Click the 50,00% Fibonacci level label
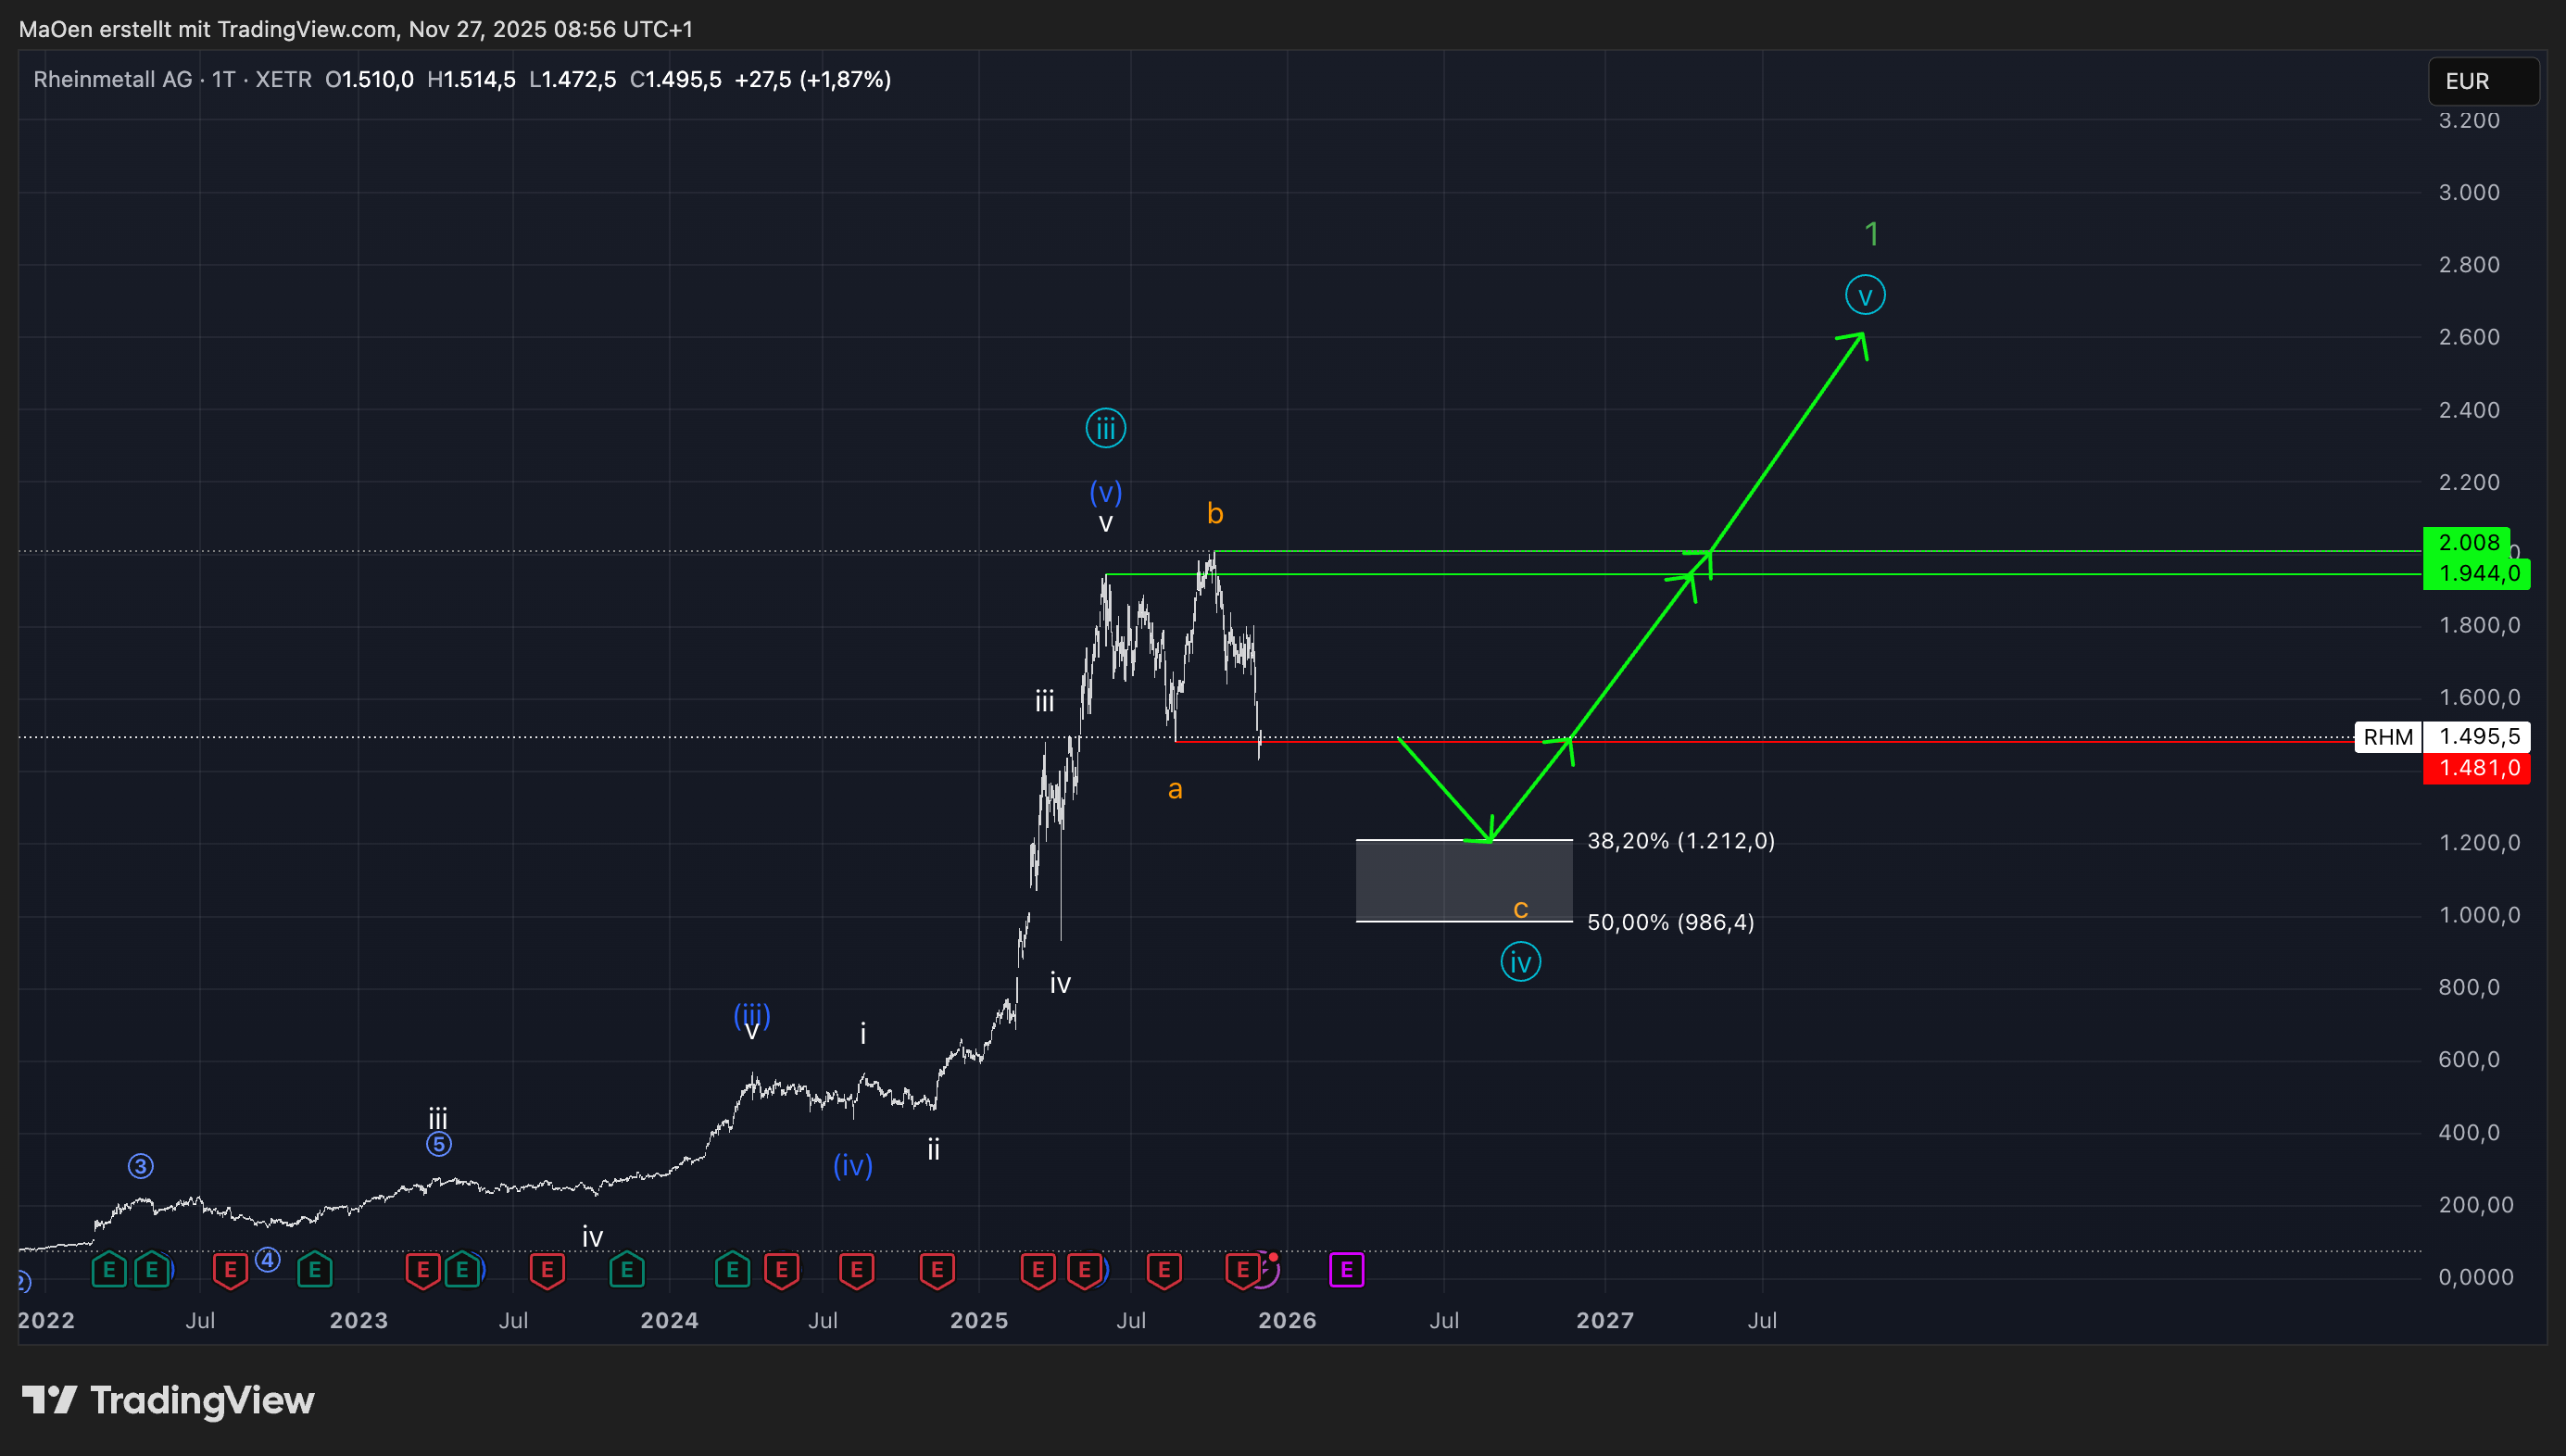 pyautogui.click(x=1670, y=922)
